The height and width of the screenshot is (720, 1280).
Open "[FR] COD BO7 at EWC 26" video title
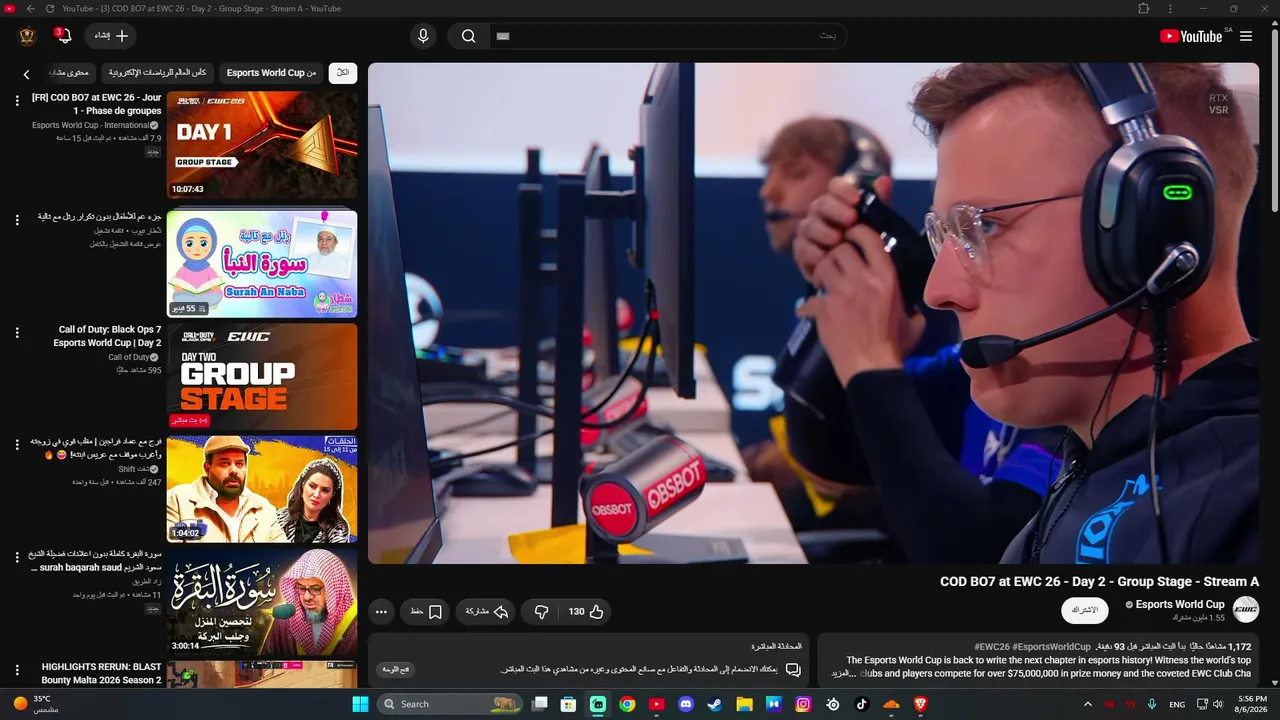(97, 104)
